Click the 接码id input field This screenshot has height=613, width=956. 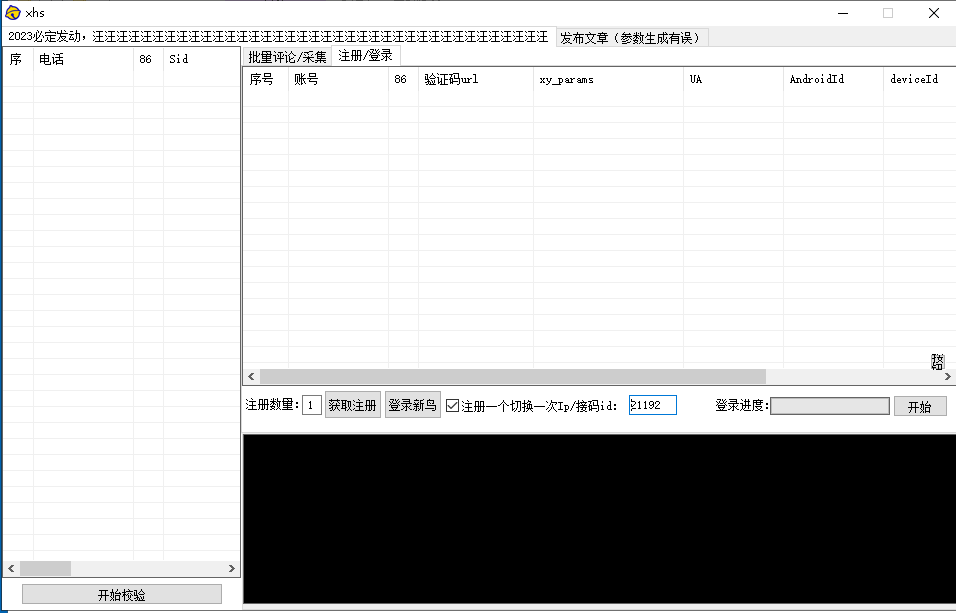point(652,405)
